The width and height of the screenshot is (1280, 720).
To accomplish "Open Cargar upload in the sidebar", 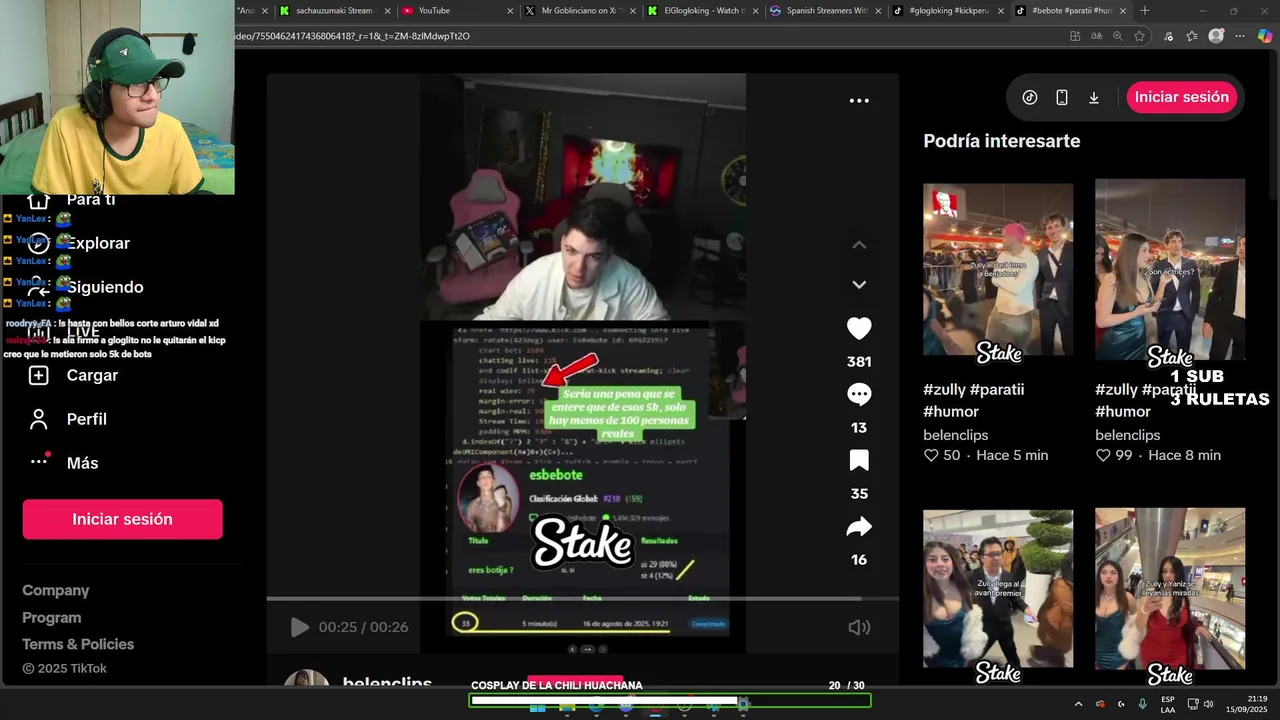I will click(x=92, y=375).
